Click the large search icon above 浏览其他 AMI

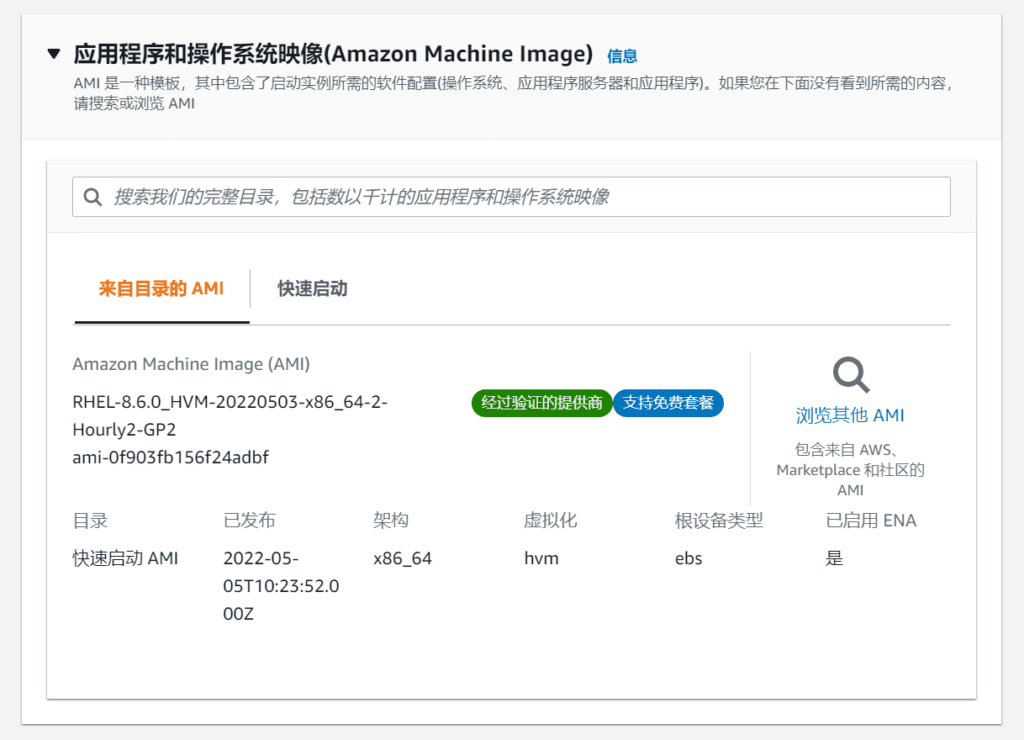pos(849,374)
